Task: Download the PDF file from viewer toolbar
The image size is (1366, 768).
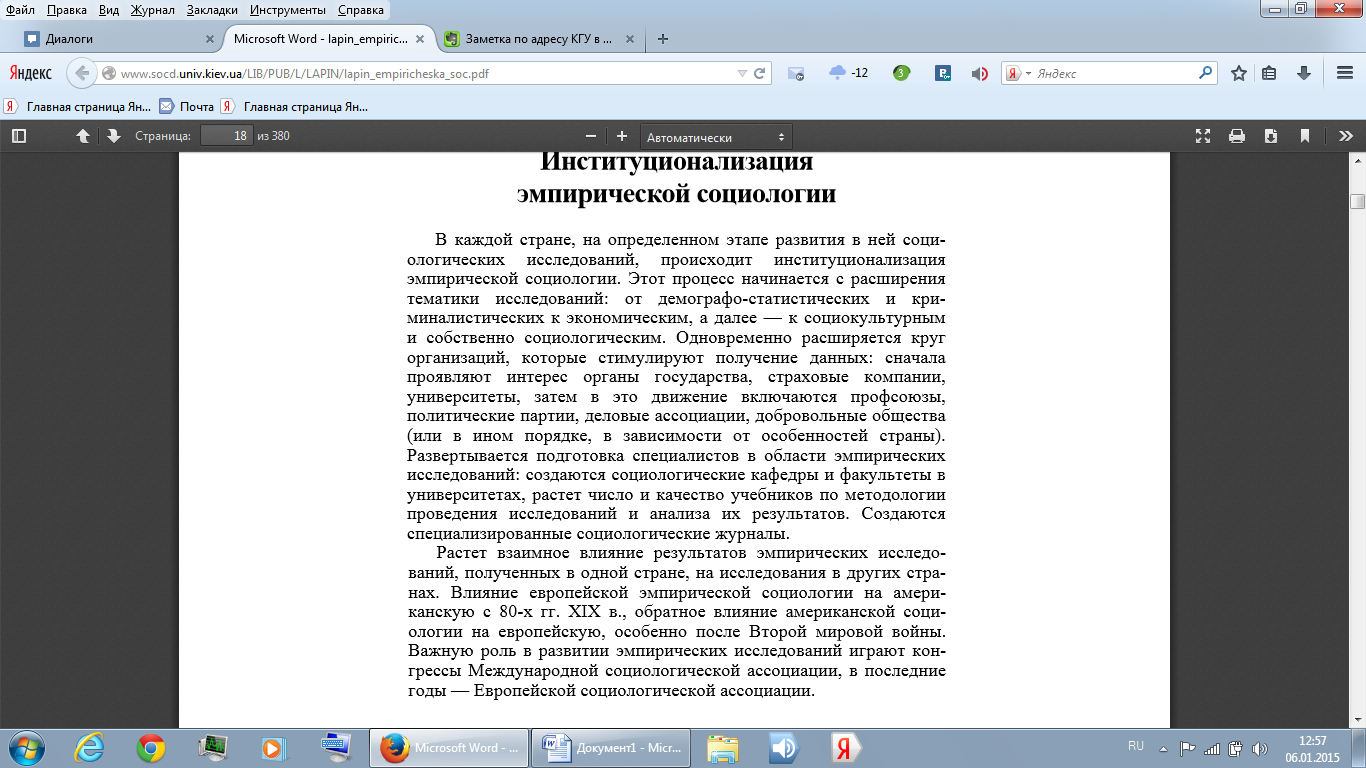Action: [x=1271, y=136]
